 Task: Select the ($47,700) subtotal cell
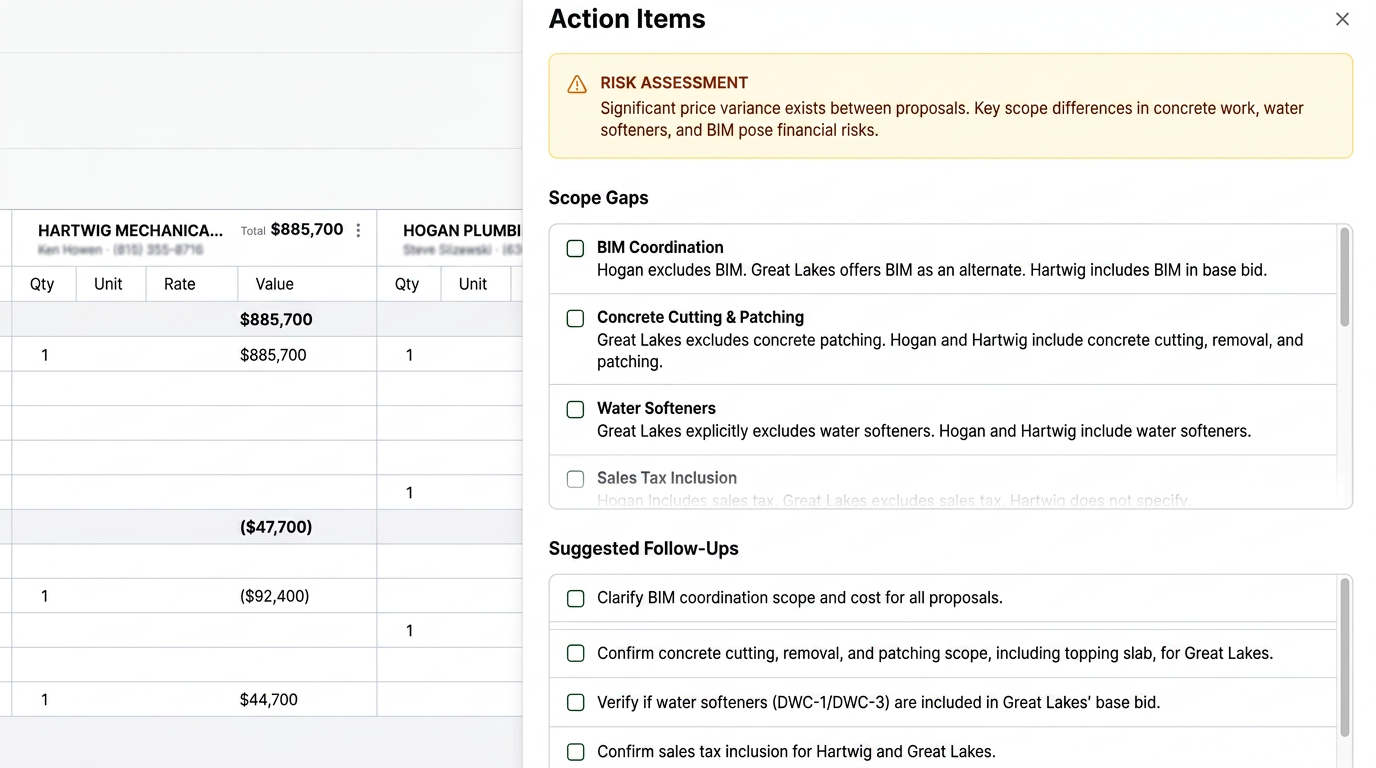pos(276,526)
